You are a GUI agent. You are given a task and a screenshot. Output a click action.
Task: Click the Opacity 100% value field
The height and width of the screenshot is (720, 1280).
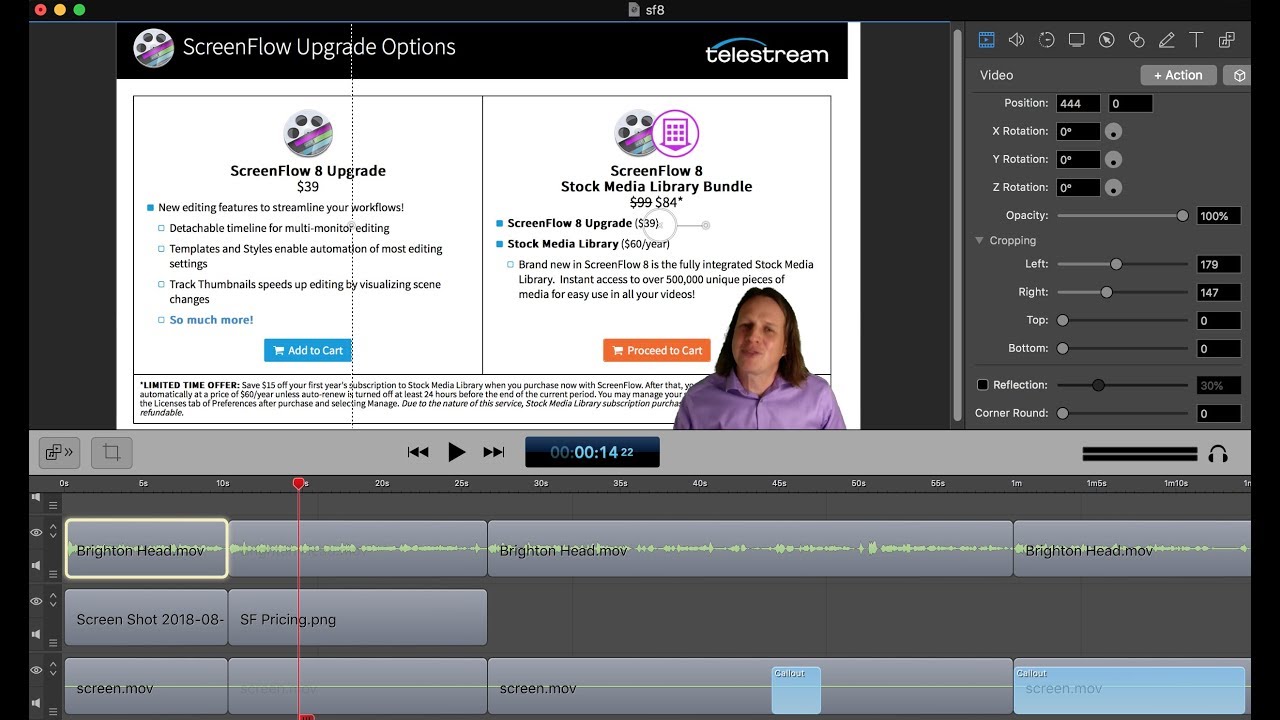1219,216
